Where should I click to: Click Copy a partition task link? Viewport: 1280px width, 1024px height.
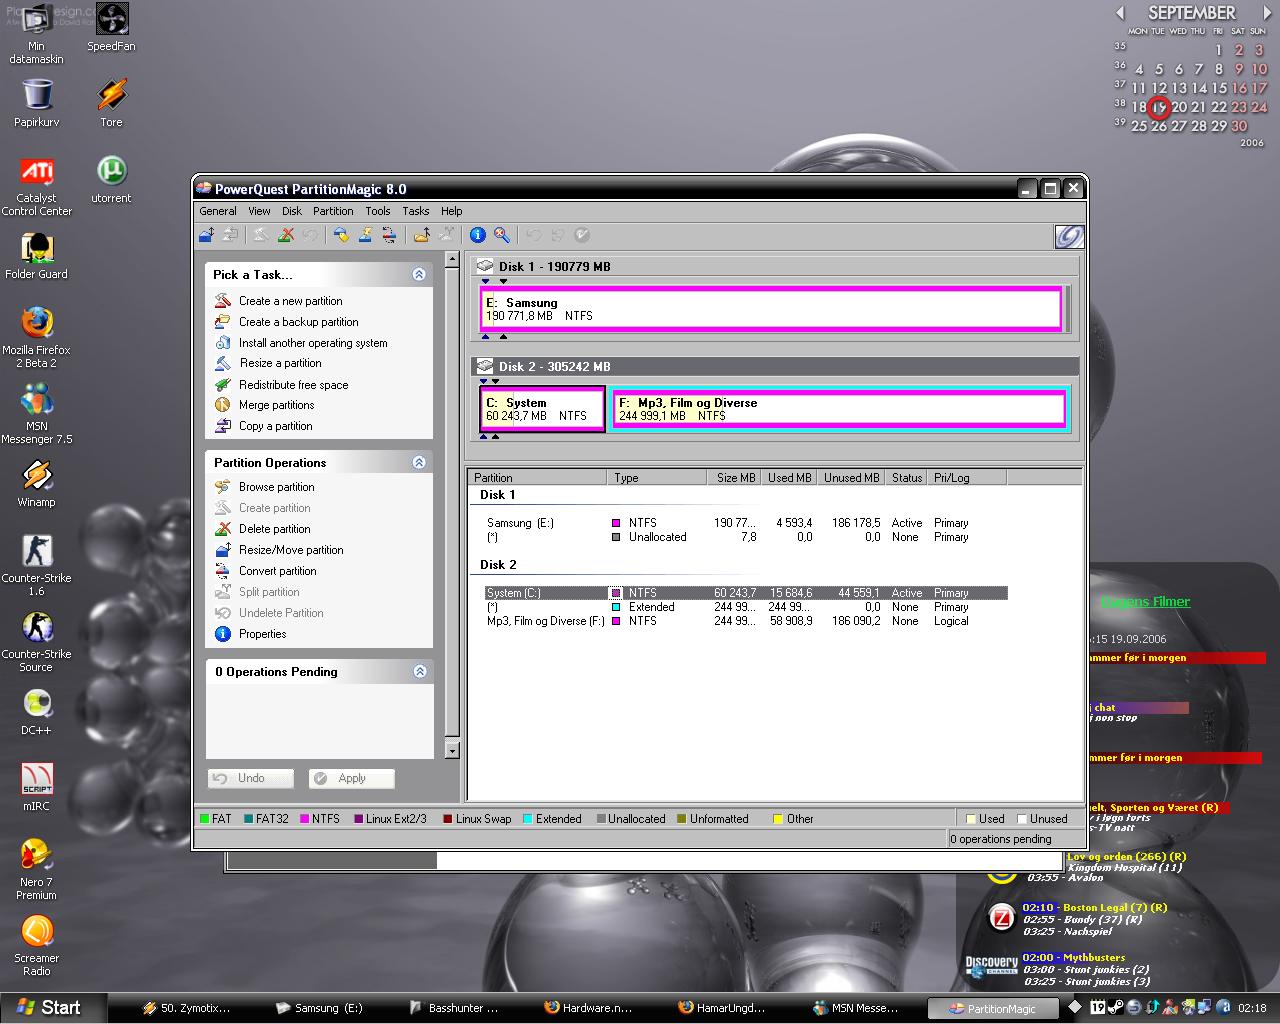pyautogui.click(x=275, y=426)
